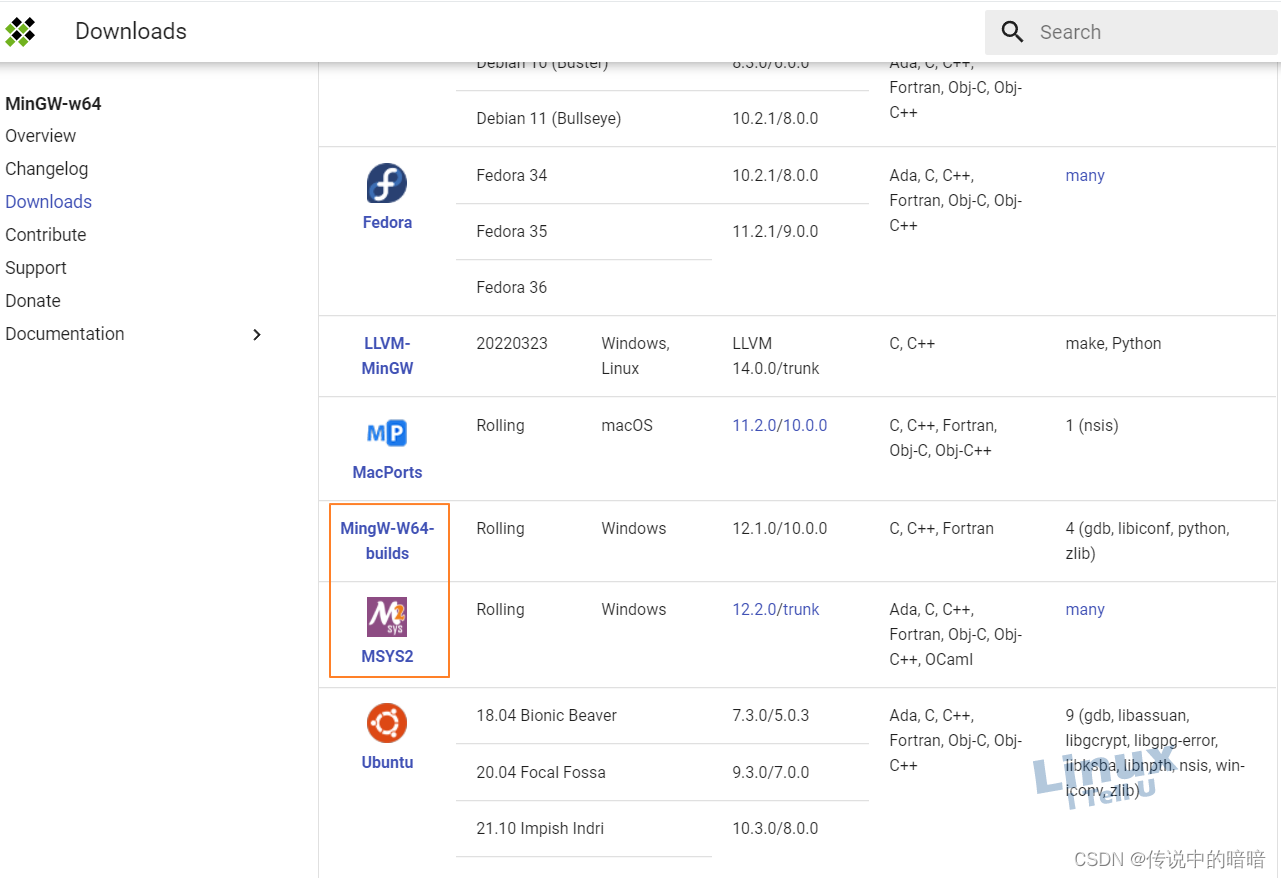Select the '4 (gdb, libiconf, python, zlib)' cell
The width and height of the screenshot is (1281, 878).
point(1148,541)
